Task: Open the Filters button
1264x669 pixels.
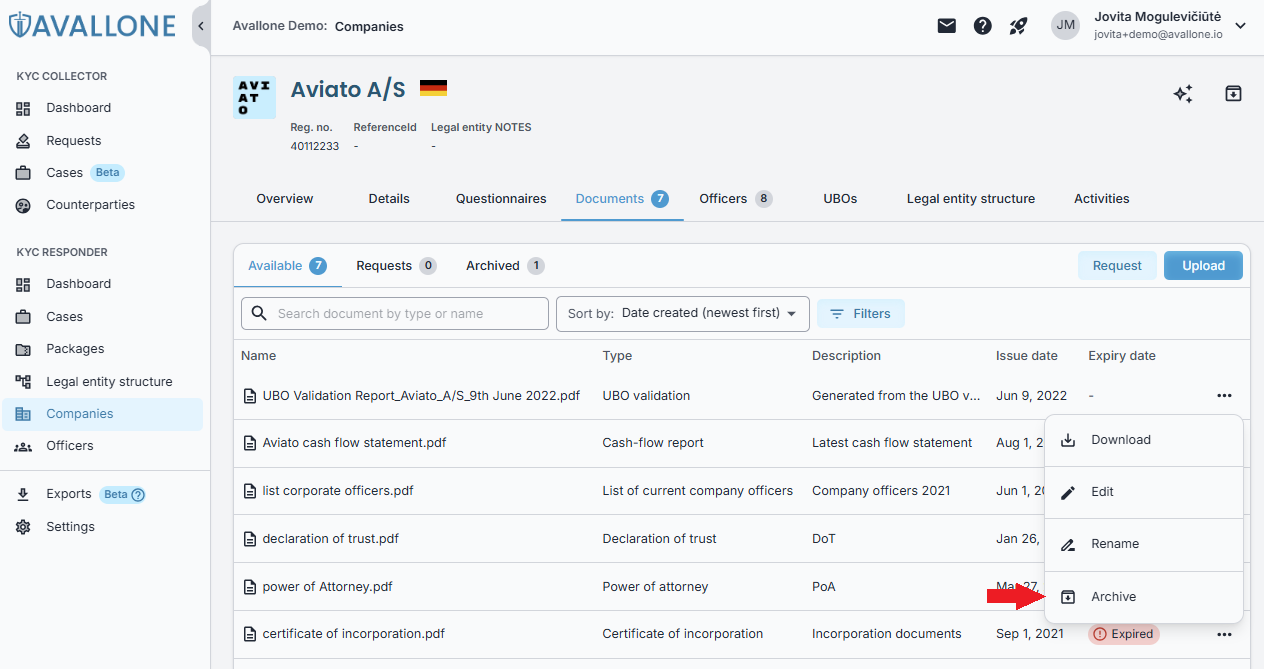Action: pos(861,314)
